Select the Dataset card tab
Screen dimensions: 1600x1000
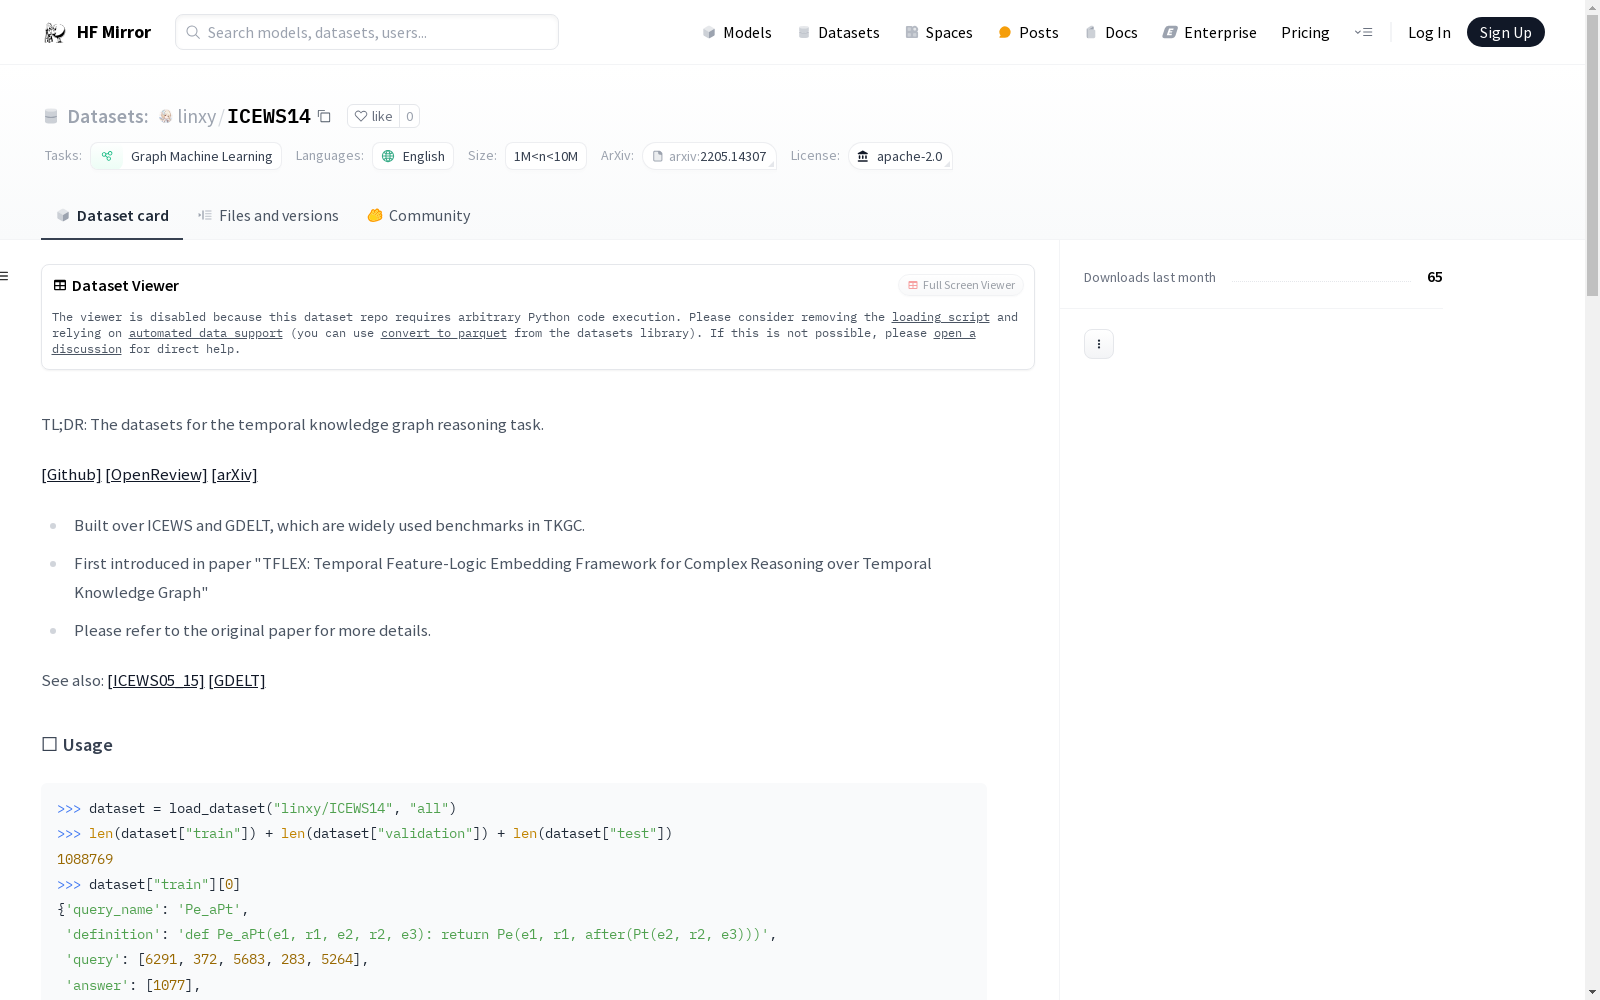coord(112,216)
